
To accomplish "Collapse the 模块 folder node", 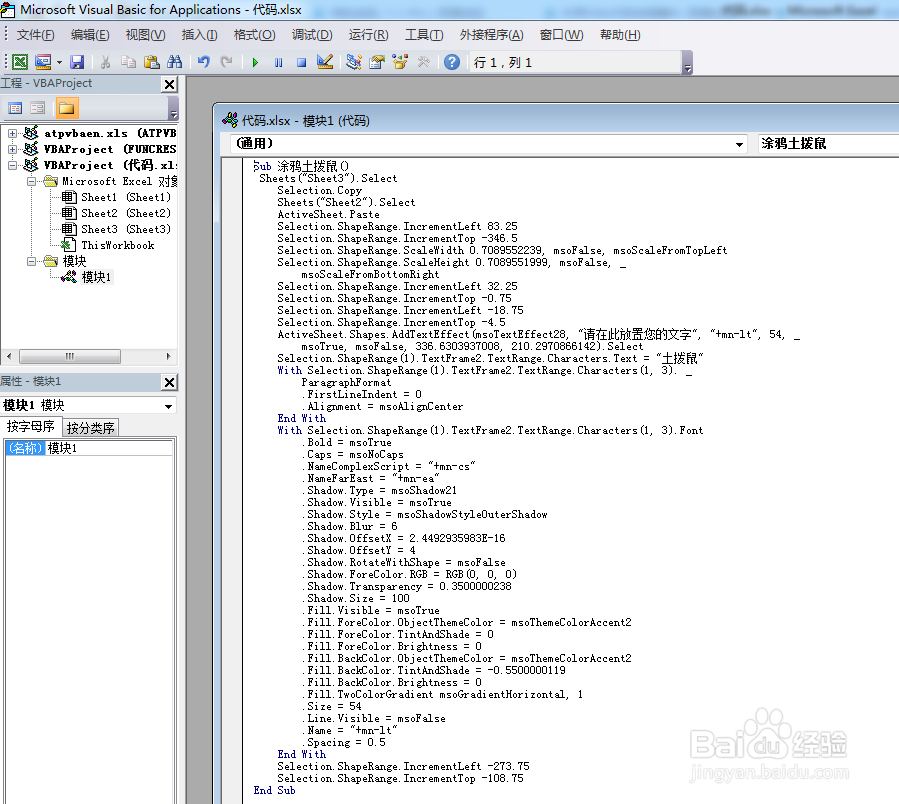I will [32, 262].
